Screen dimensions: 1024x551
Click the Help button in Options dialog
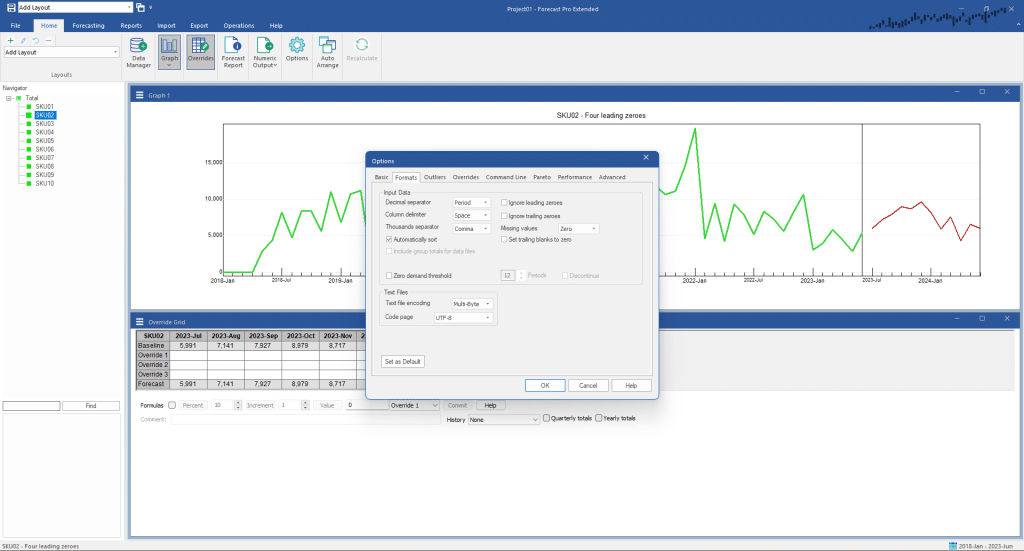click(631, 386)
